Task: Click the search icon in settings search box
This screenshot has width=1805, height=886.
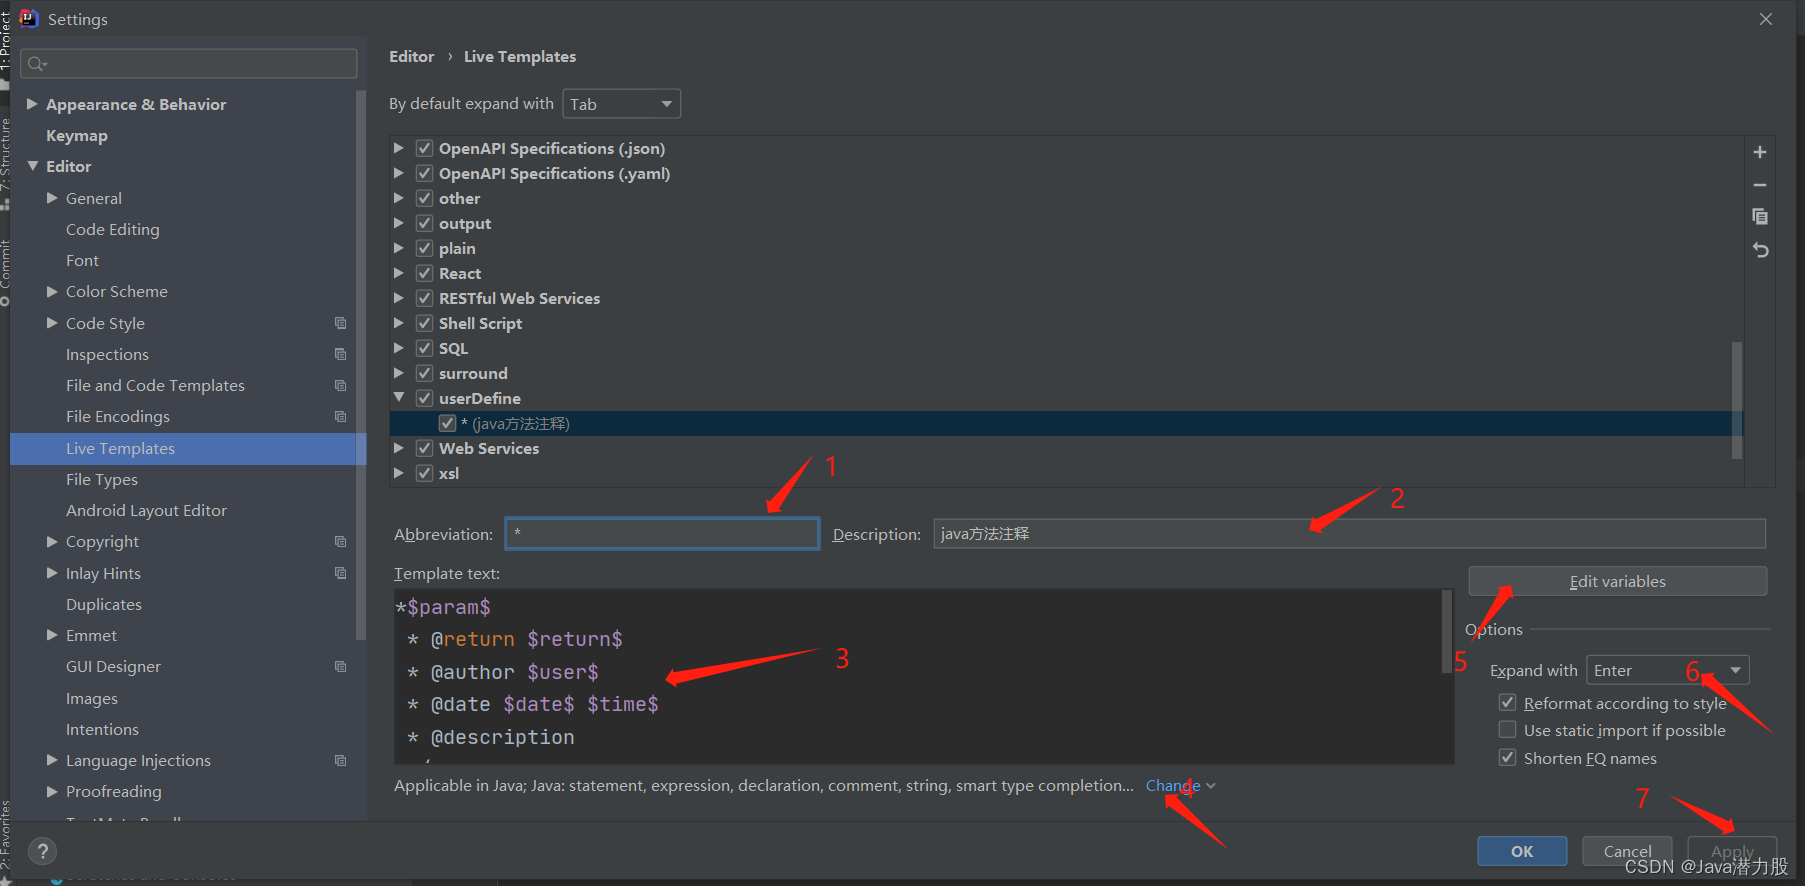Action: [37, 64]
